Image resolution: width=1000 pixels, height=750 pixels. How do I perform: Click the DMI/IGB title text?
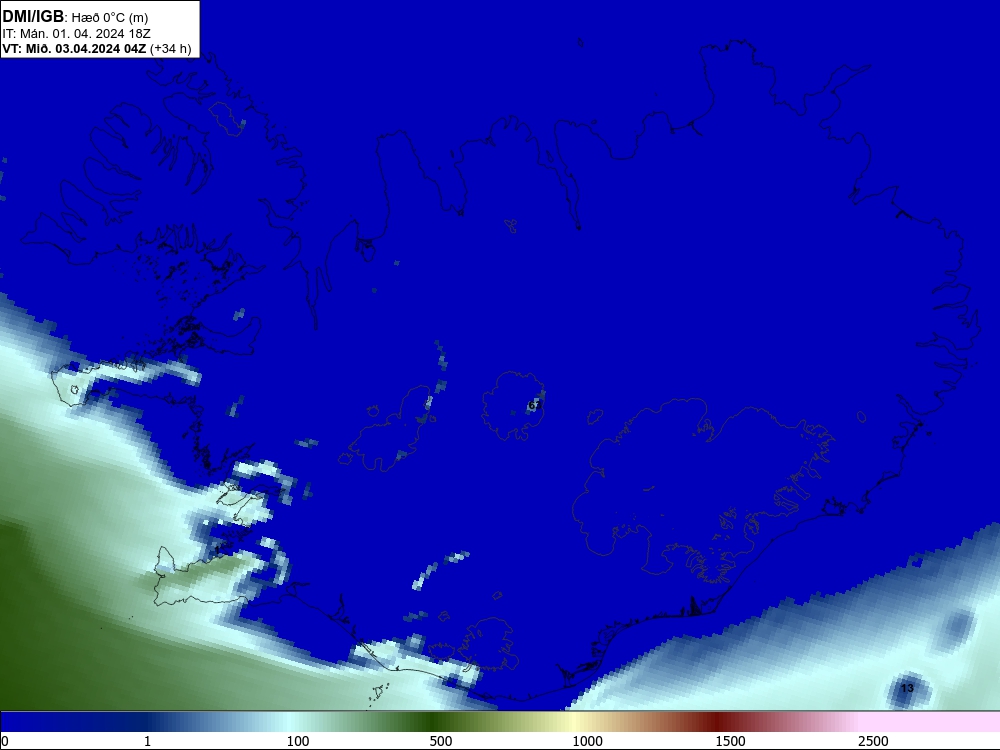(33, 16)
